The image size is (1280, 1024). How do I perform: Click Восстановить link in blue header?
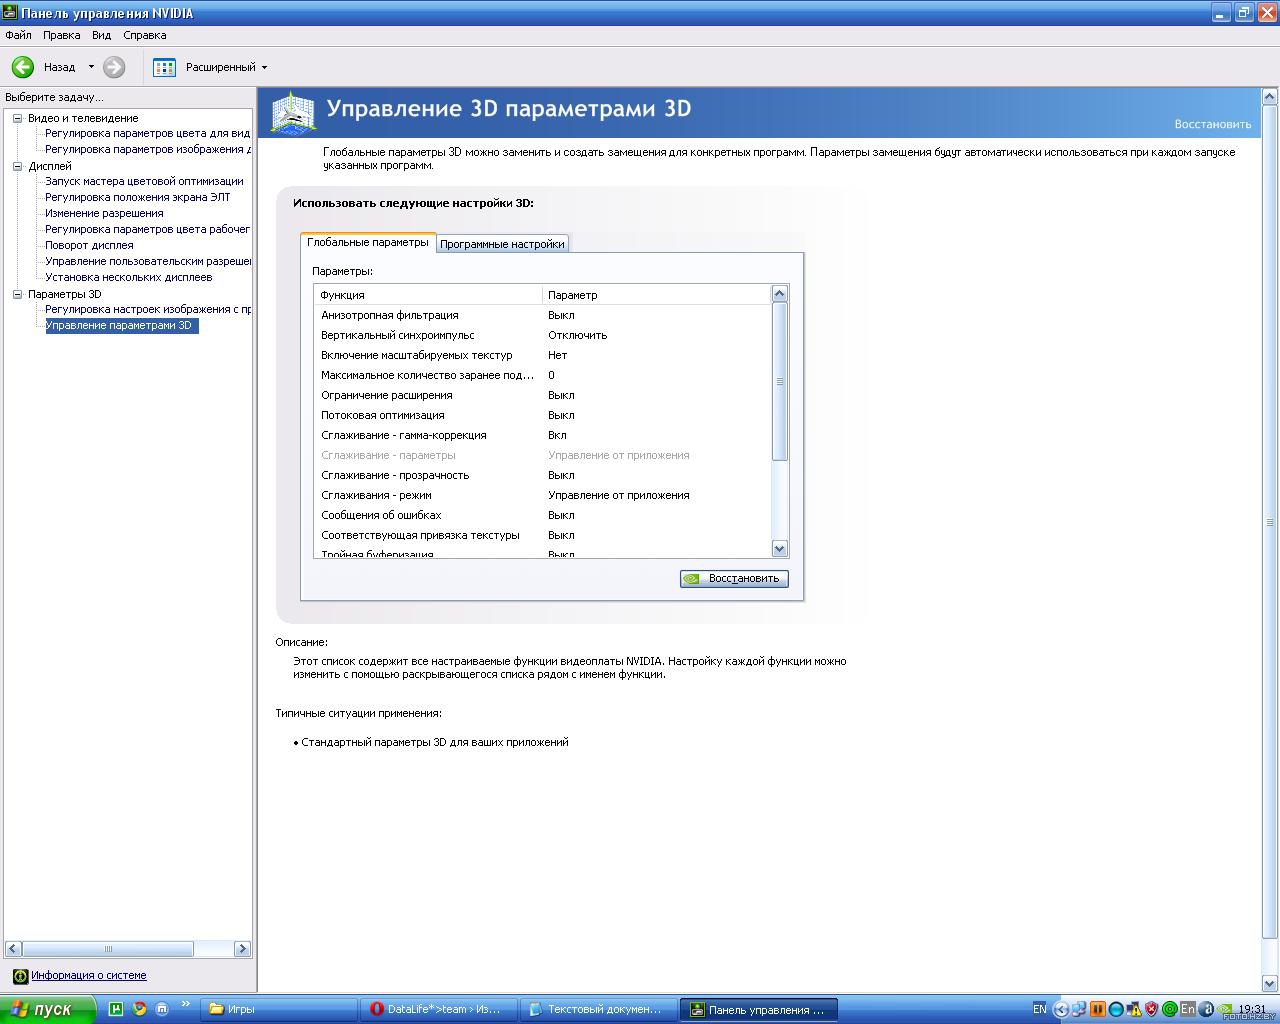click(x=1212, y=124)
